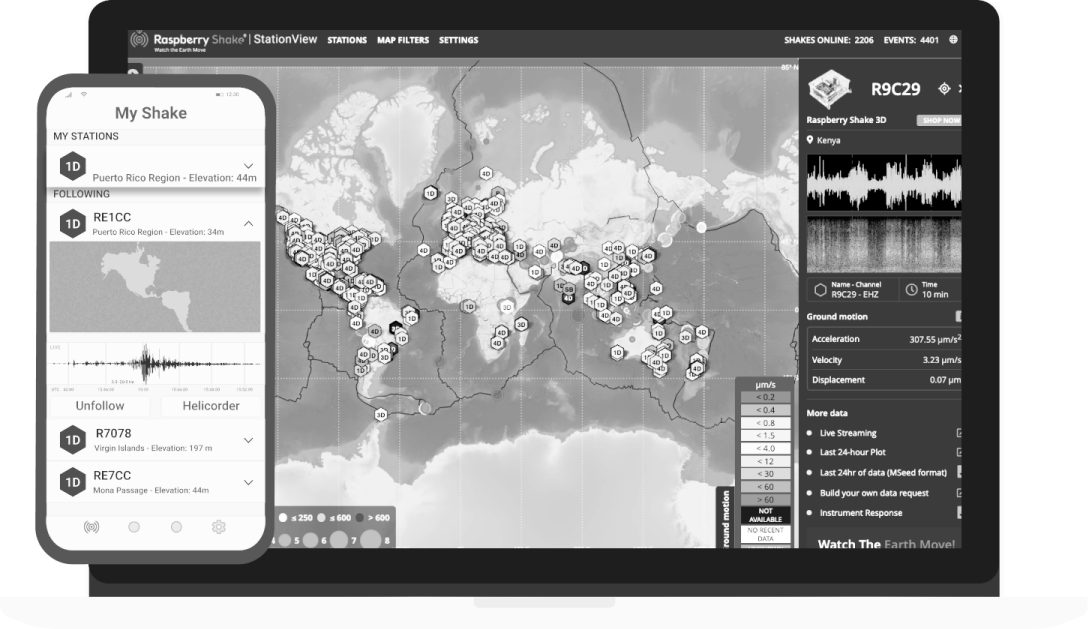Open the MAP FILTERS menu
The image size is (1088, 629).
tap(403, 40)
